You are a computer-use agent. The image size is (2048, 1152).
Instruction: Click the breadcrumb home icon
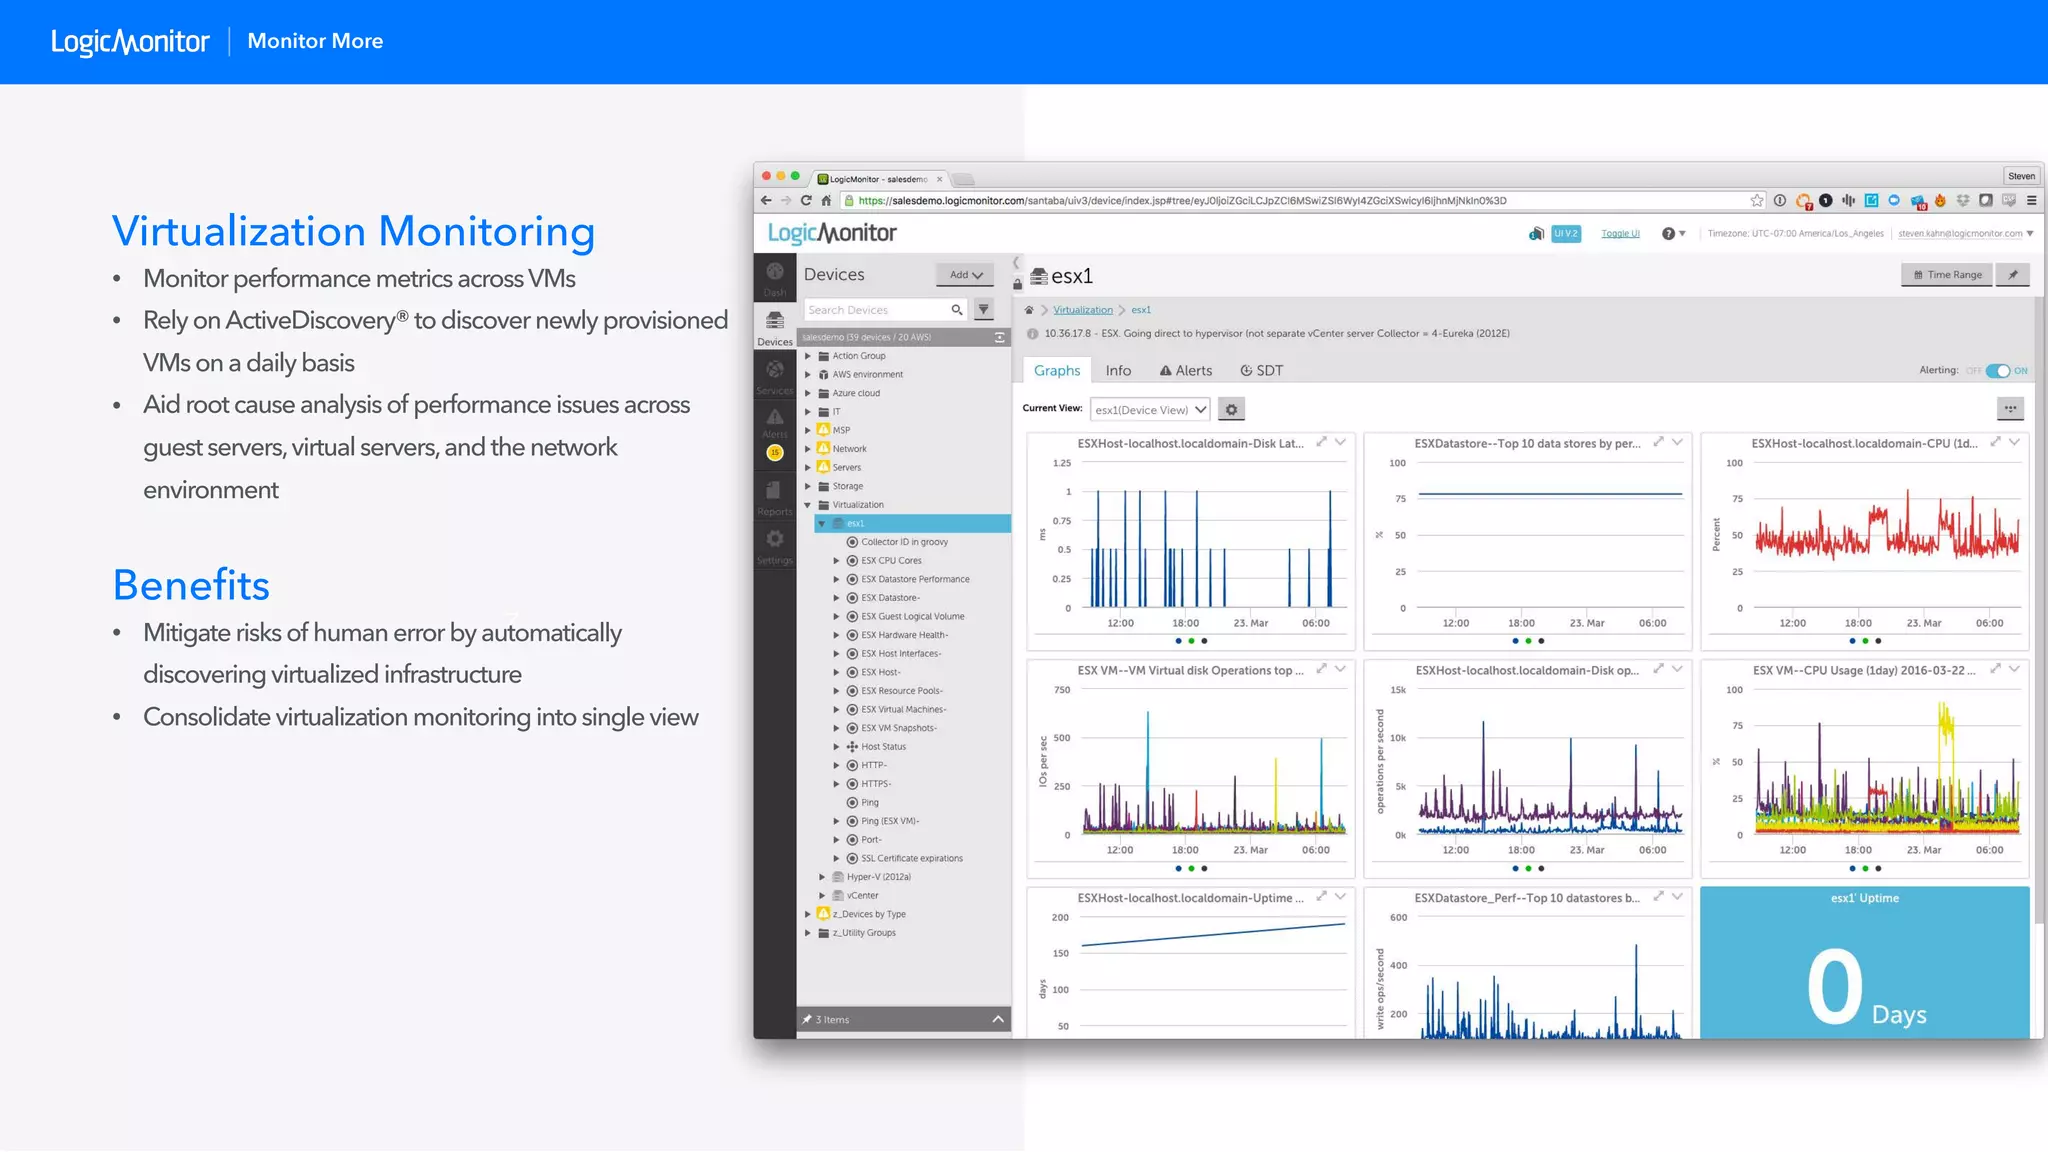click(x=1029, y=310)
